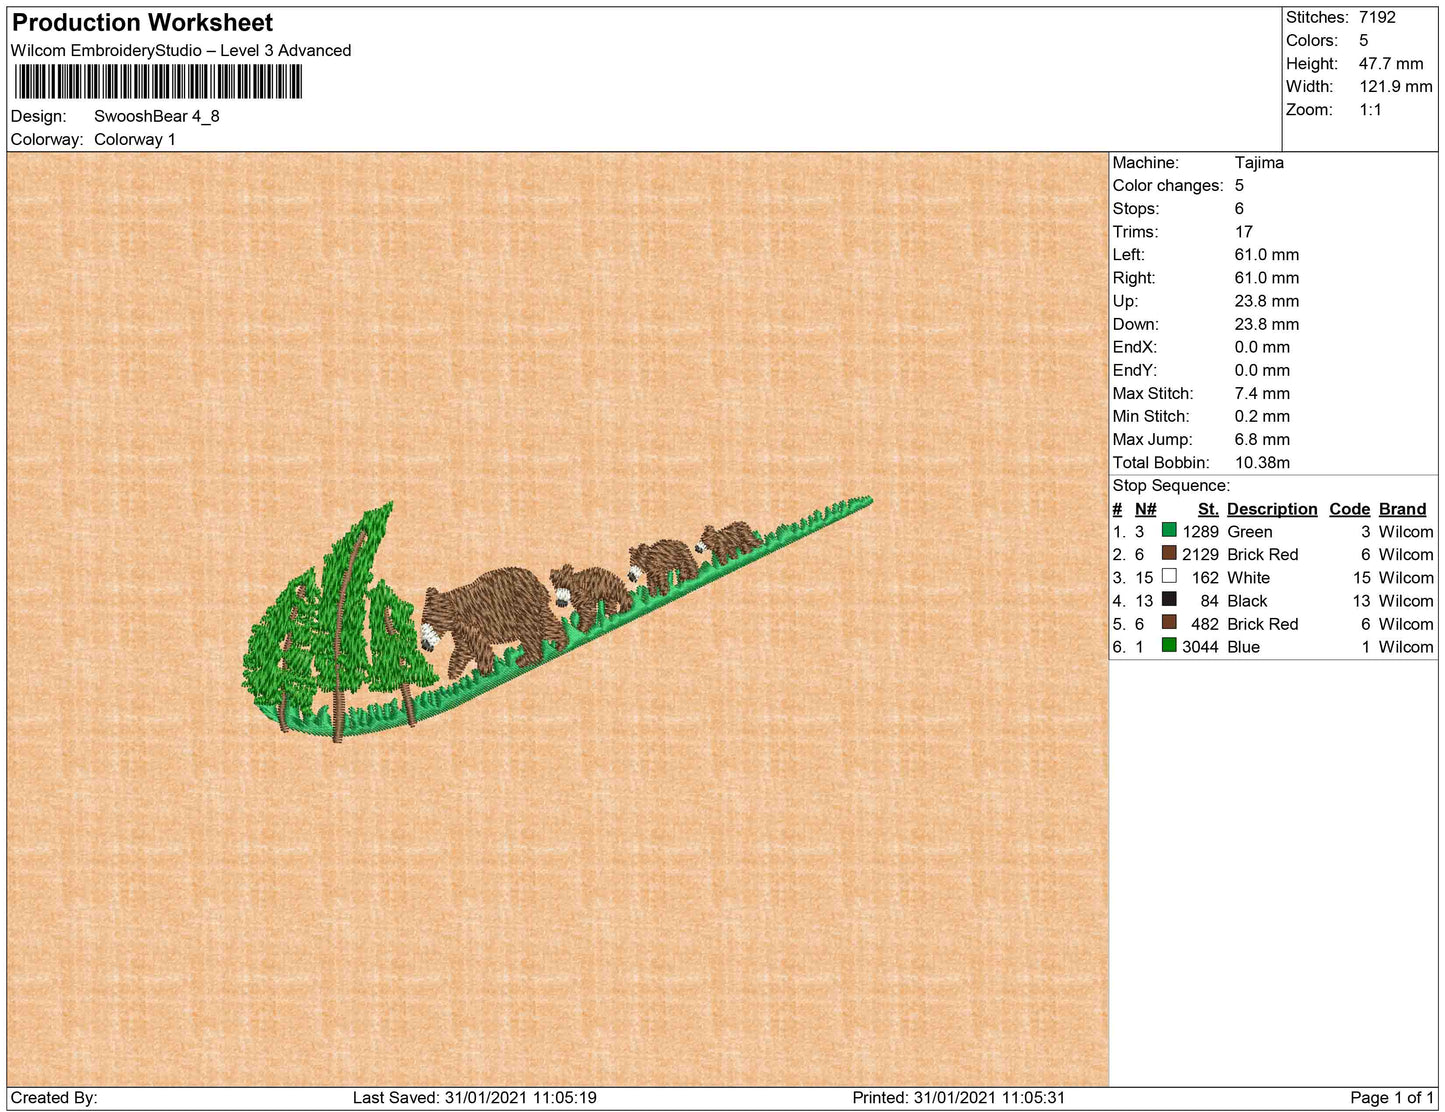Click the "Blue" description in stop 6
The height and width of the screenshot is (1112, 1445).
point(1243,646)
